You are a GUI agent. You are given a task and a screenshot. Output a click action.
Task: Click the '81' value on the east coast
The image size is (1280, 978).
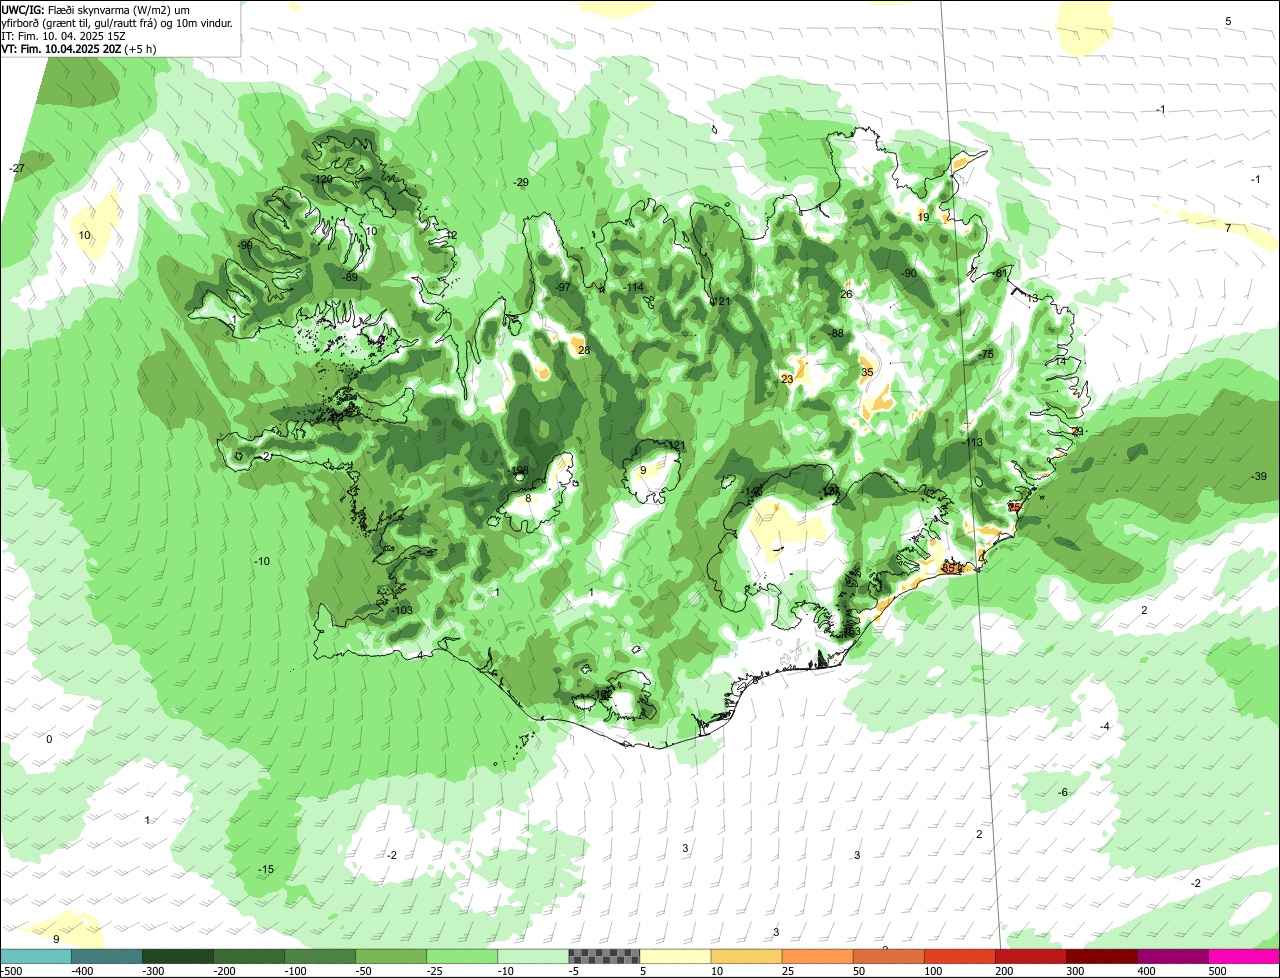1001,273
